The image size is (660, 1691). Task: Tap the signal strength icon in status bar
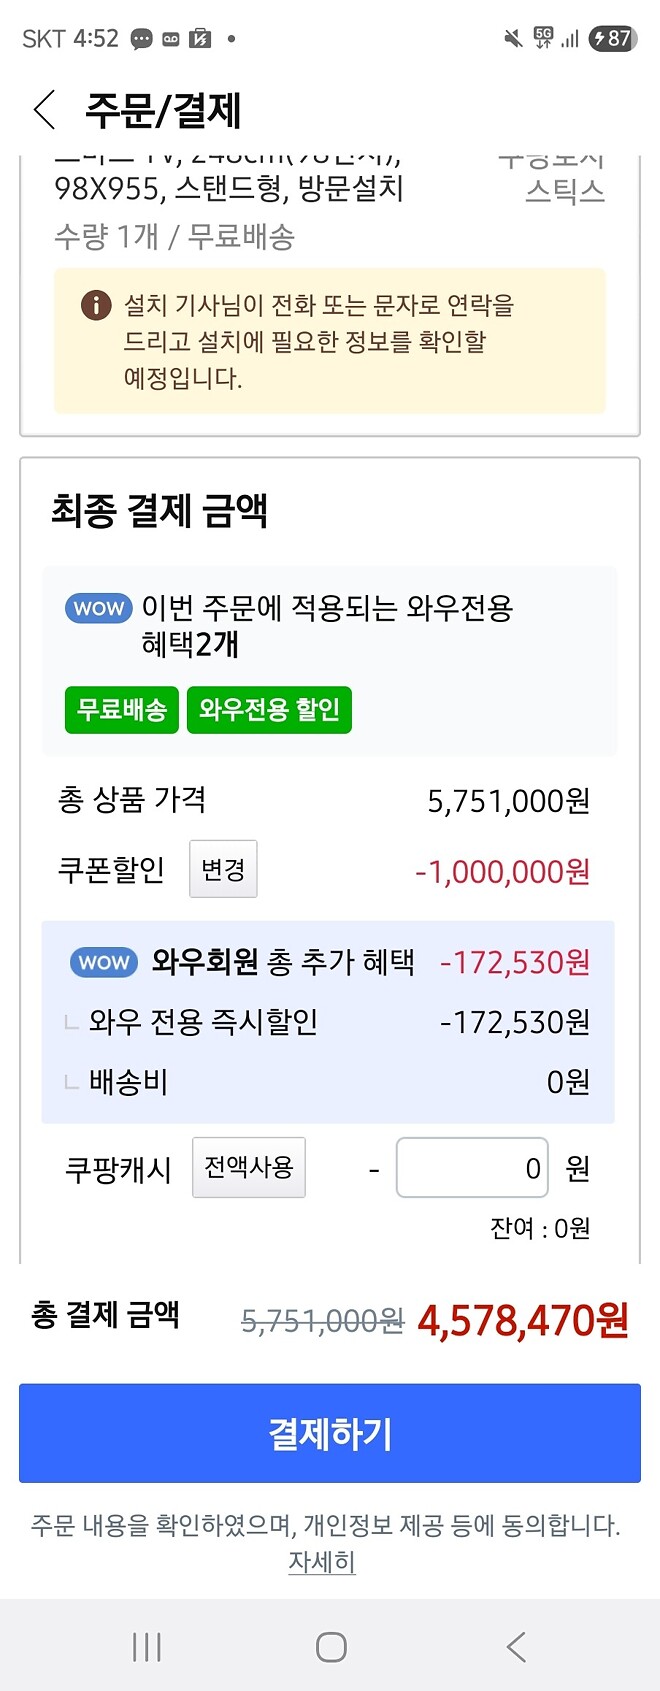[x=572, y=39]
